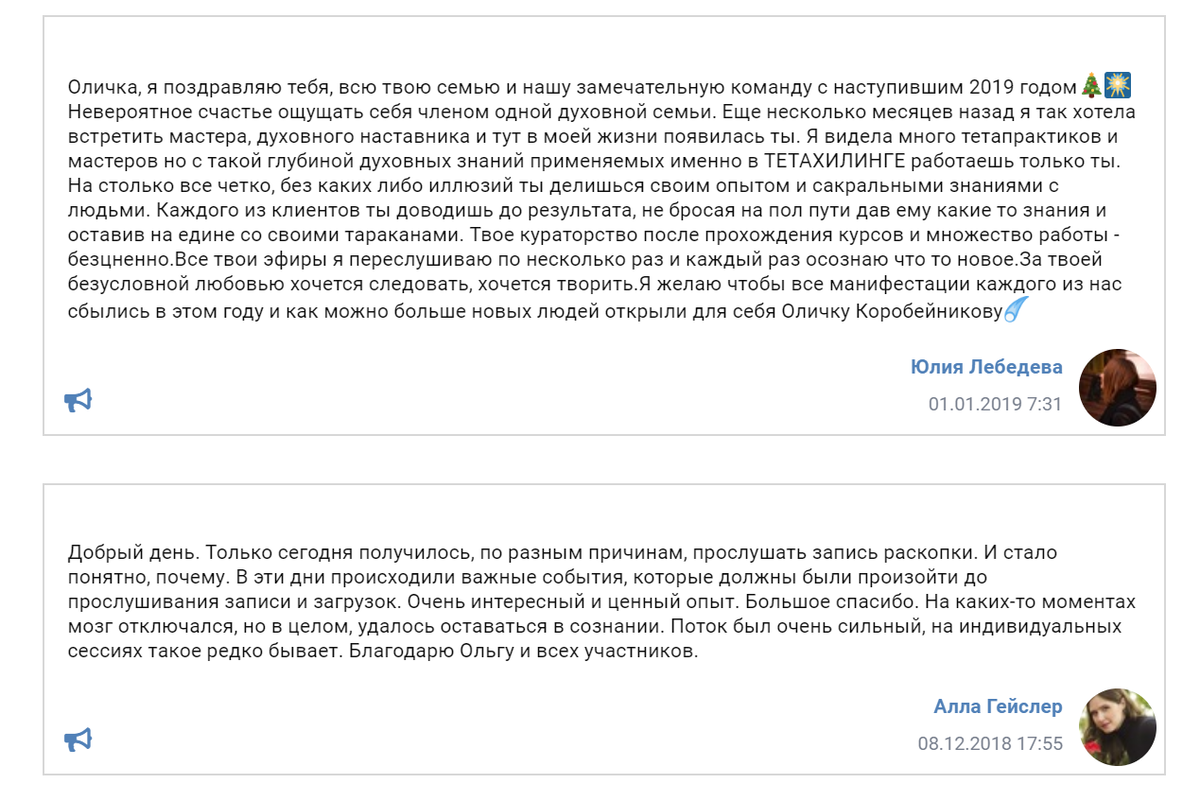This screenshot has width=1200, height=801.
Task: Click the megaphone icon in Алла Гейслер's review
Action: (78, 740)
